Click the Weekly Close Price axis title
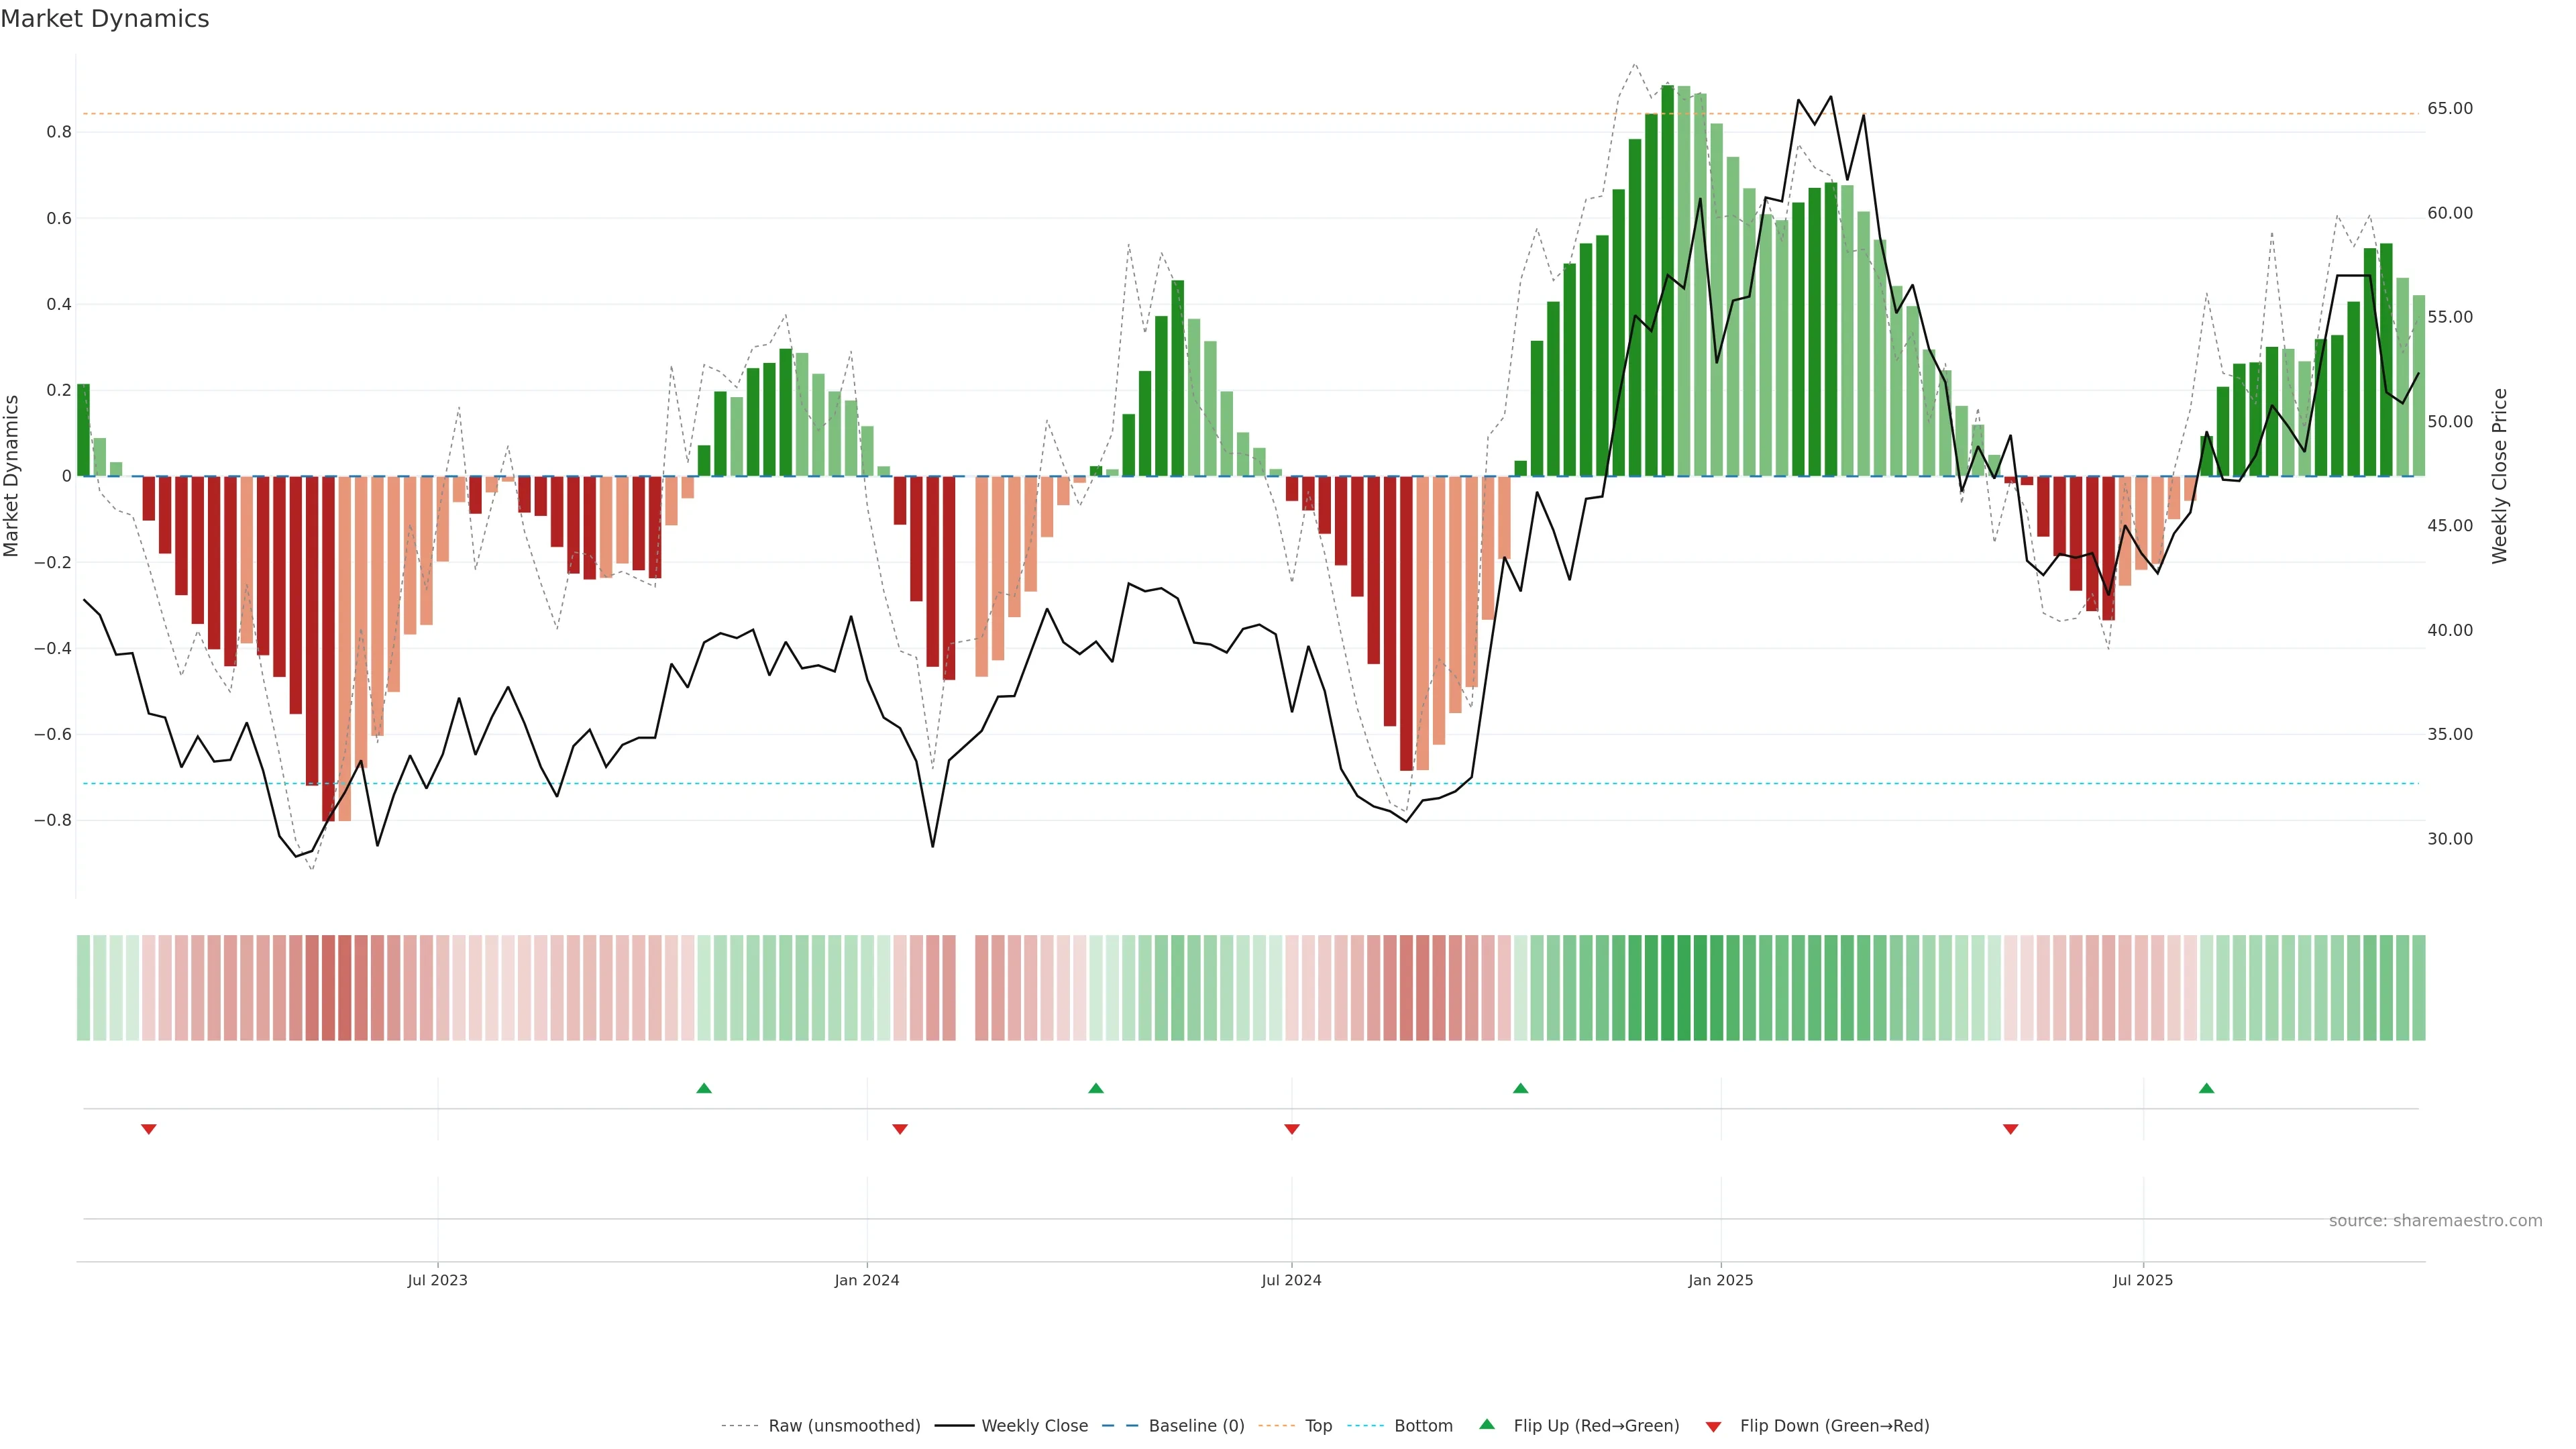This screenshot has width=2576, height=1449. coord(2500,476)
